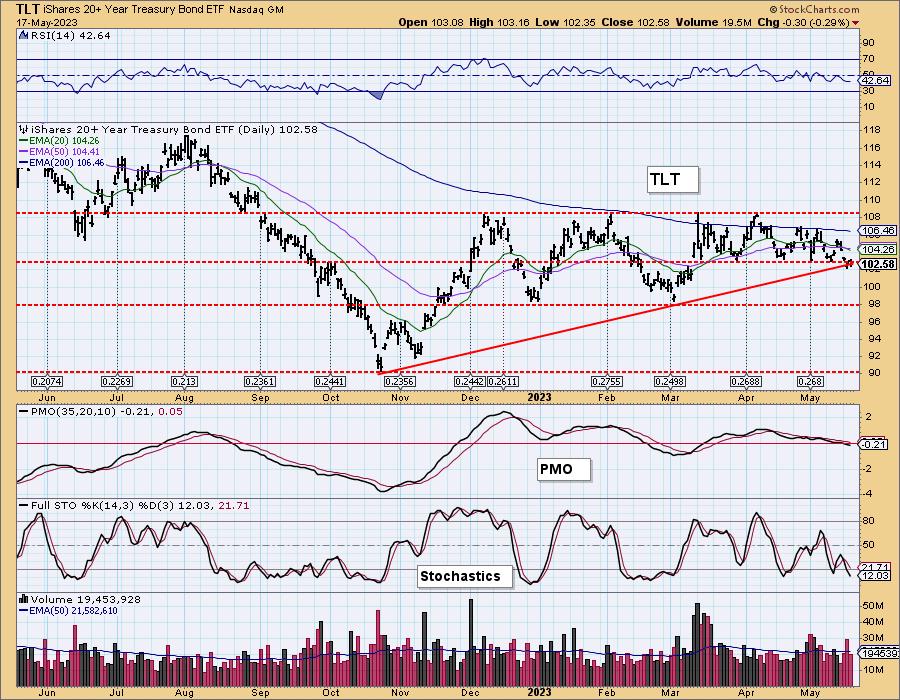The height and width of the screenshot is (700, 900).
Task: Click the Nasdaq GM exchange label
Action: pos(256,10)
